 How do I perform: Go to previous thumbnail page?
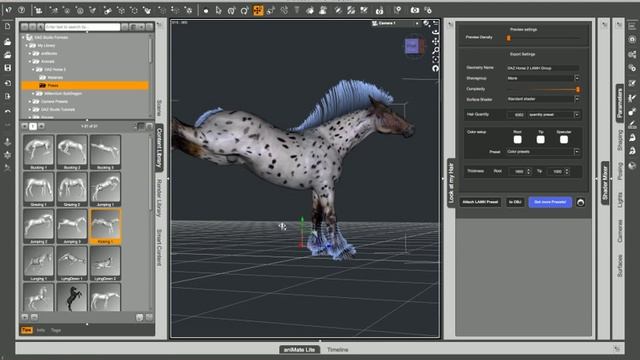(x=24, y=127)
